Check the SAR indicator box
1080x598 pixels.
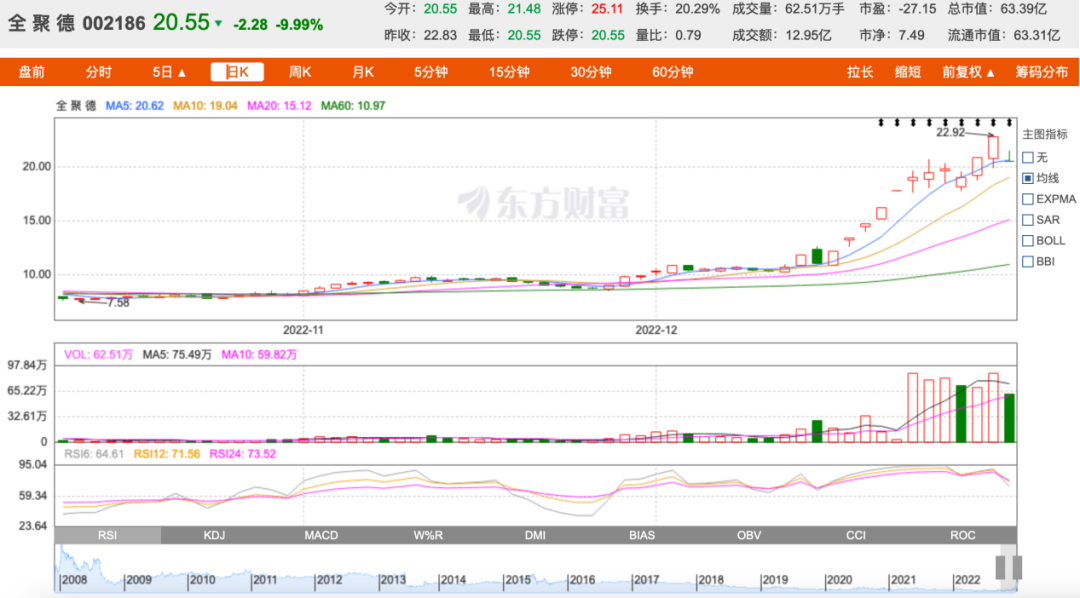1028,220
